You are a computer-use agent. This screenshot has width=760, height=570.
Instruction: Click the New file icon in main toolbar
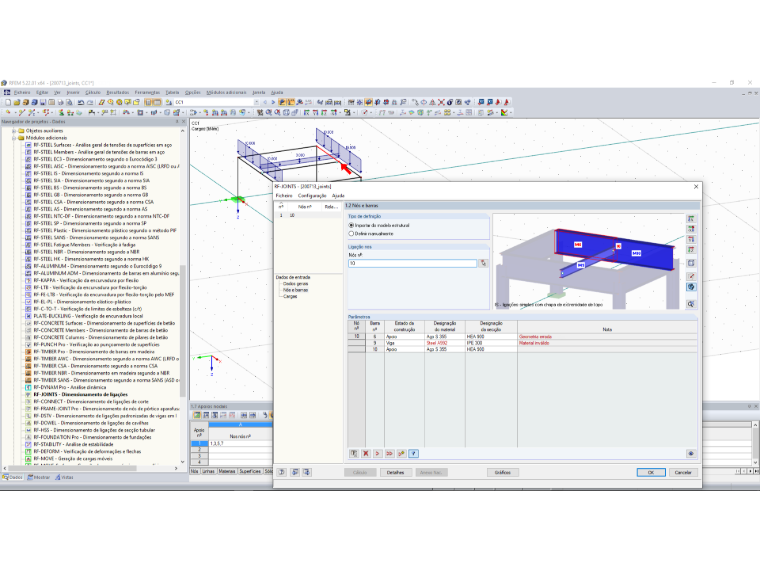coord(8,102)
